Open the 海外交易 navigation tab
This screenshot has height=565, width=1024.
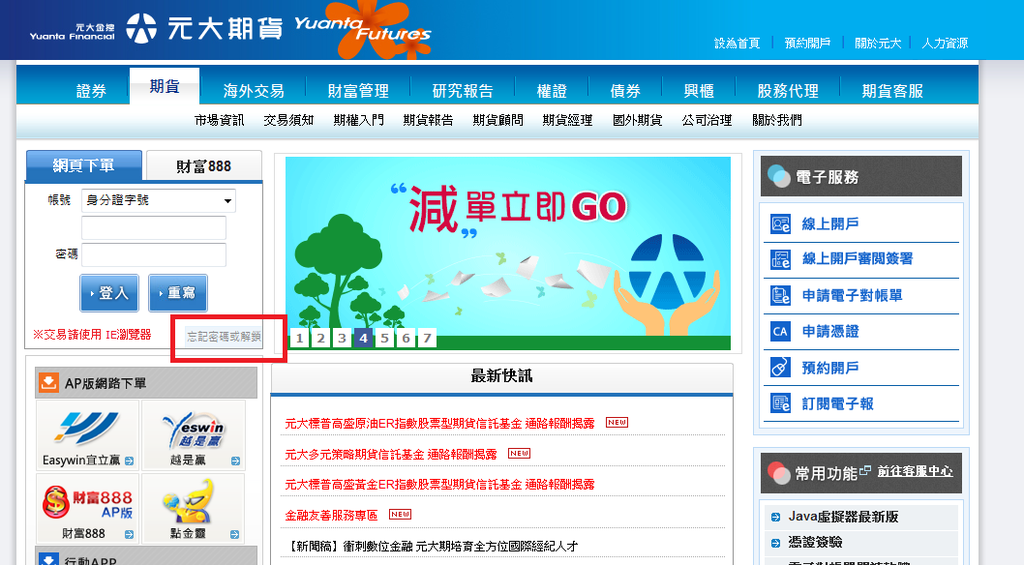254,91
